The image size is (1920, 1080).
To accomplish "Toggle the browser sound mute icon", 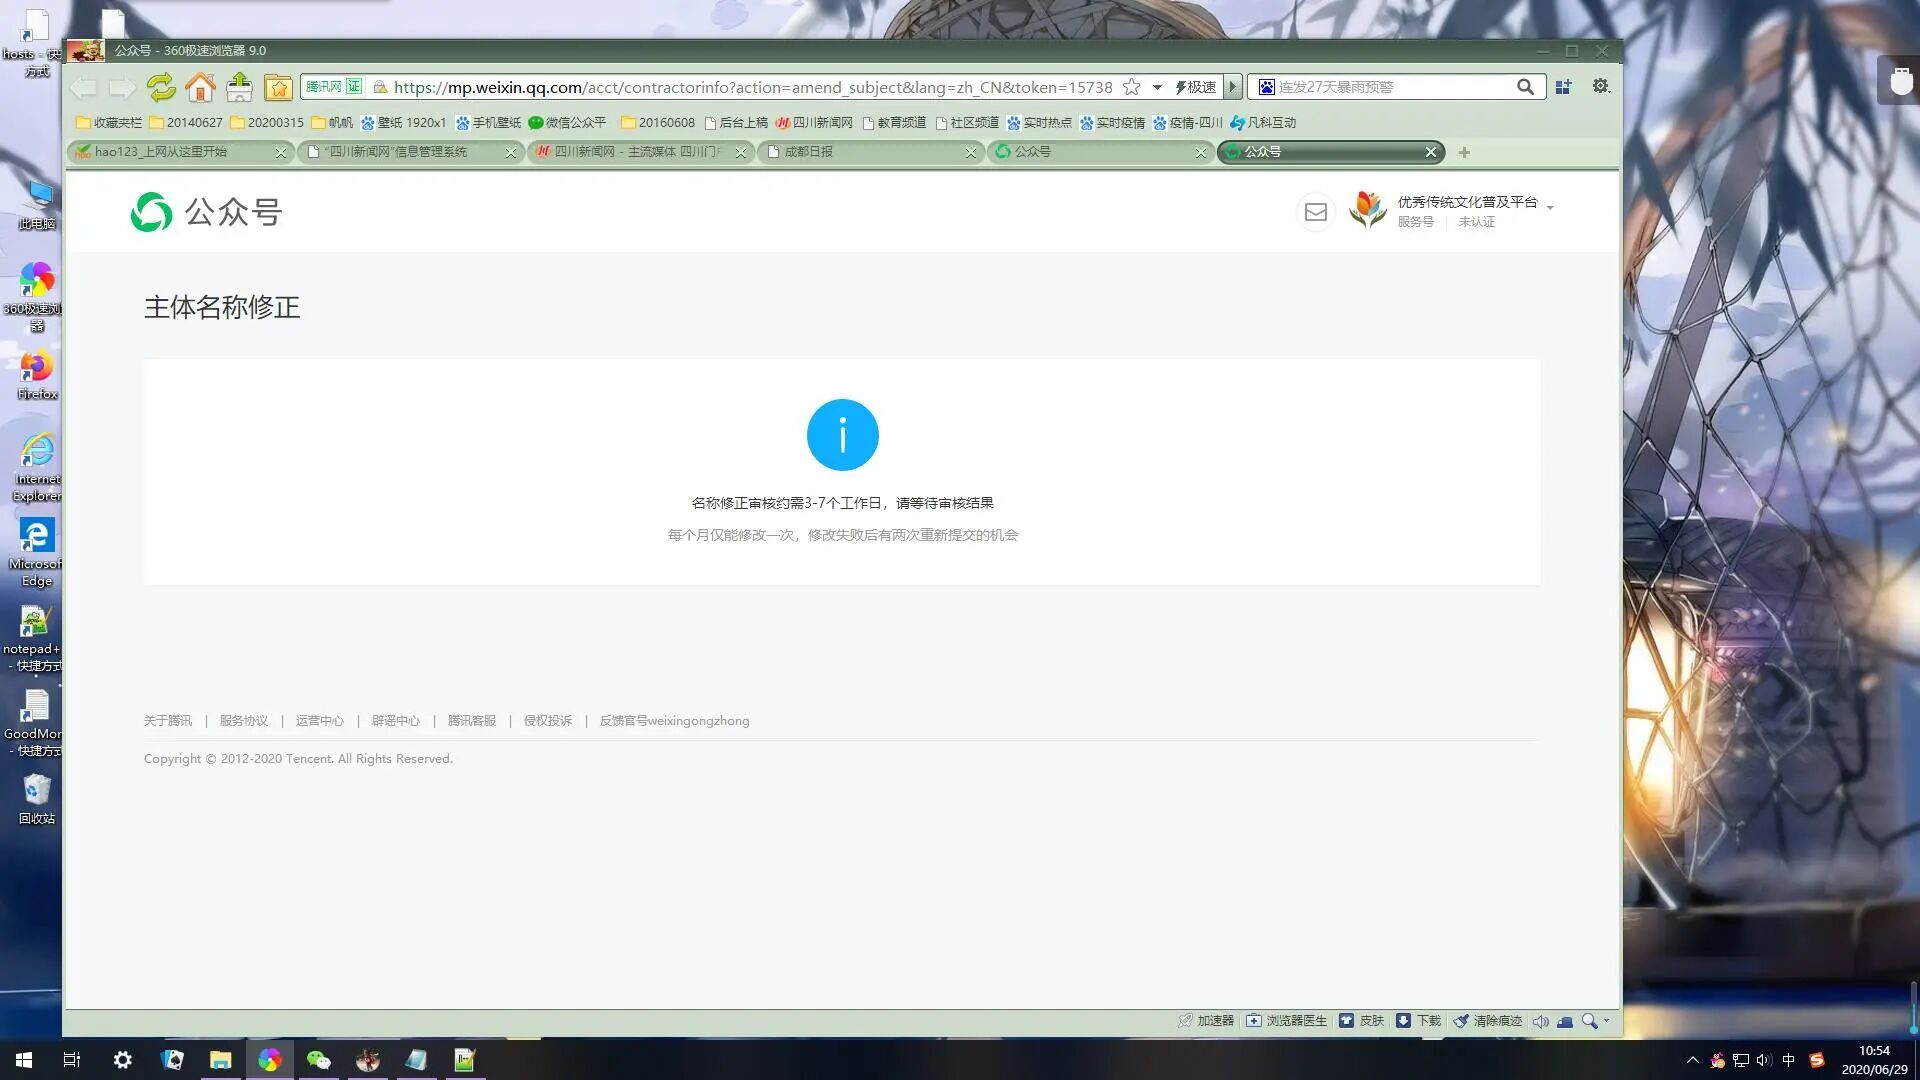I will pos(1540,1021).
